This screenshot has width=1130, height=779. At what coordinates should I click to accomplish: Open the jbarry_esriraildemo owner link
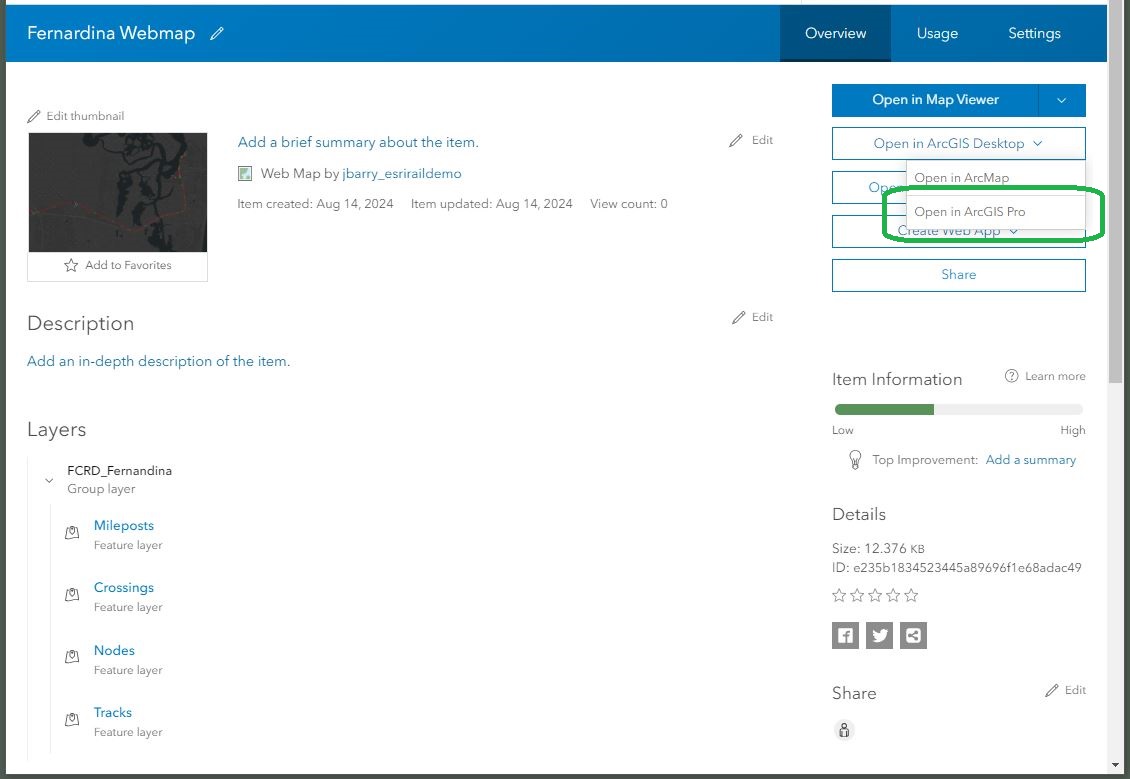[401, 174]
